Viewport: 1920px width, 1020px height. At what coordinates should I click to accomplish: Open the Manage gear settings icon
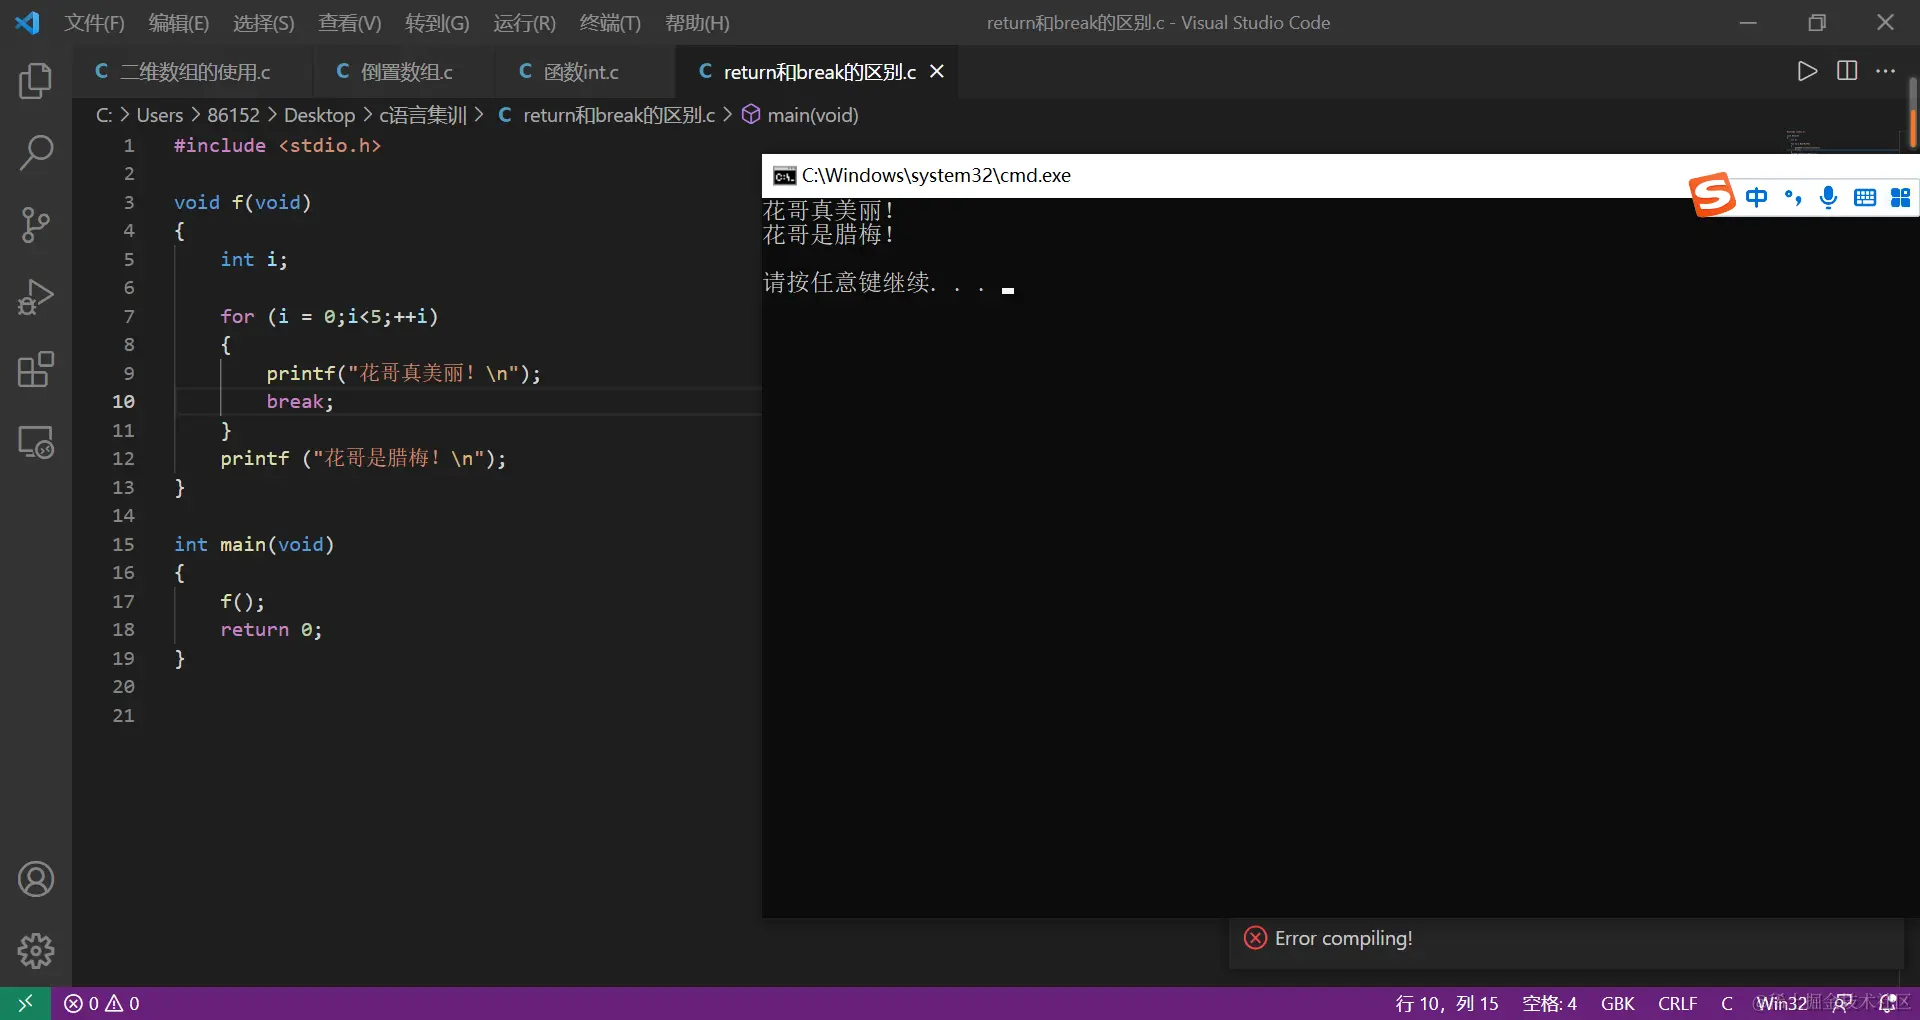coord(36,951)
